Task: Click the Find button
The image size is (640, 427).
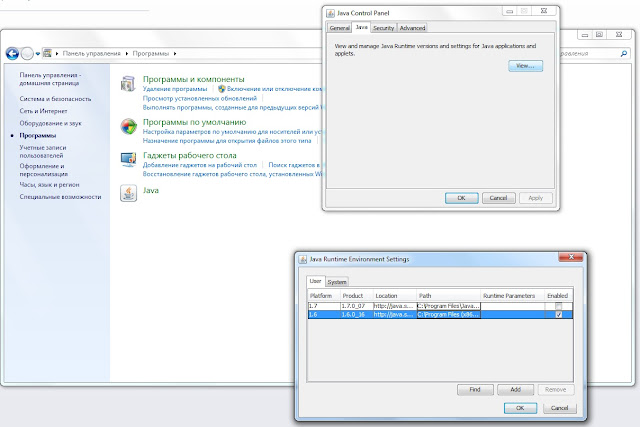Action: pos(475,390)
